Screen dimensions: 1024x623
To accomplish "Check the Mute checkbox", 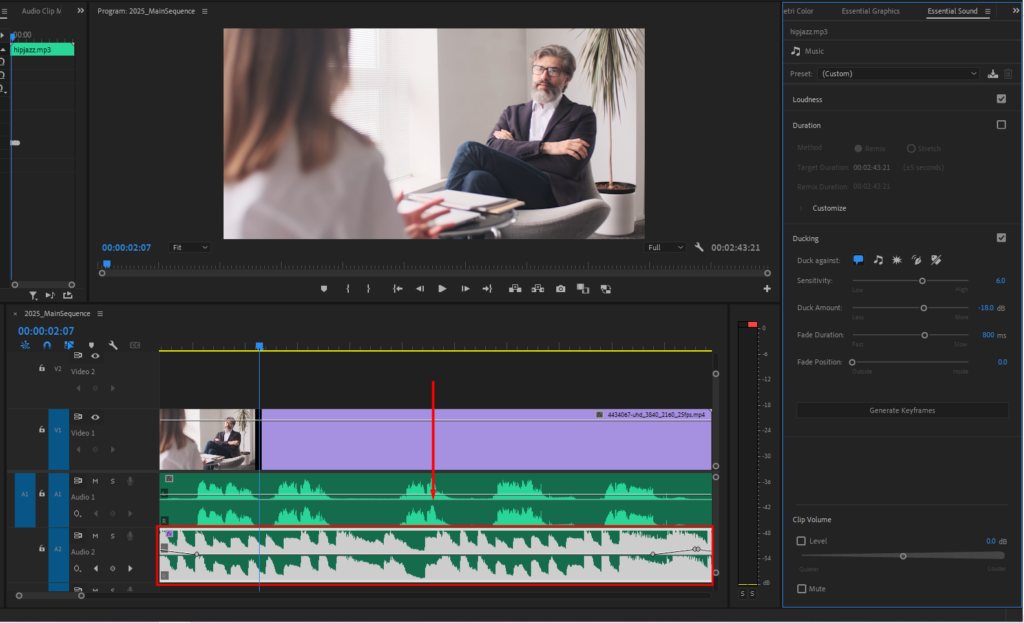I will point(801,589).
